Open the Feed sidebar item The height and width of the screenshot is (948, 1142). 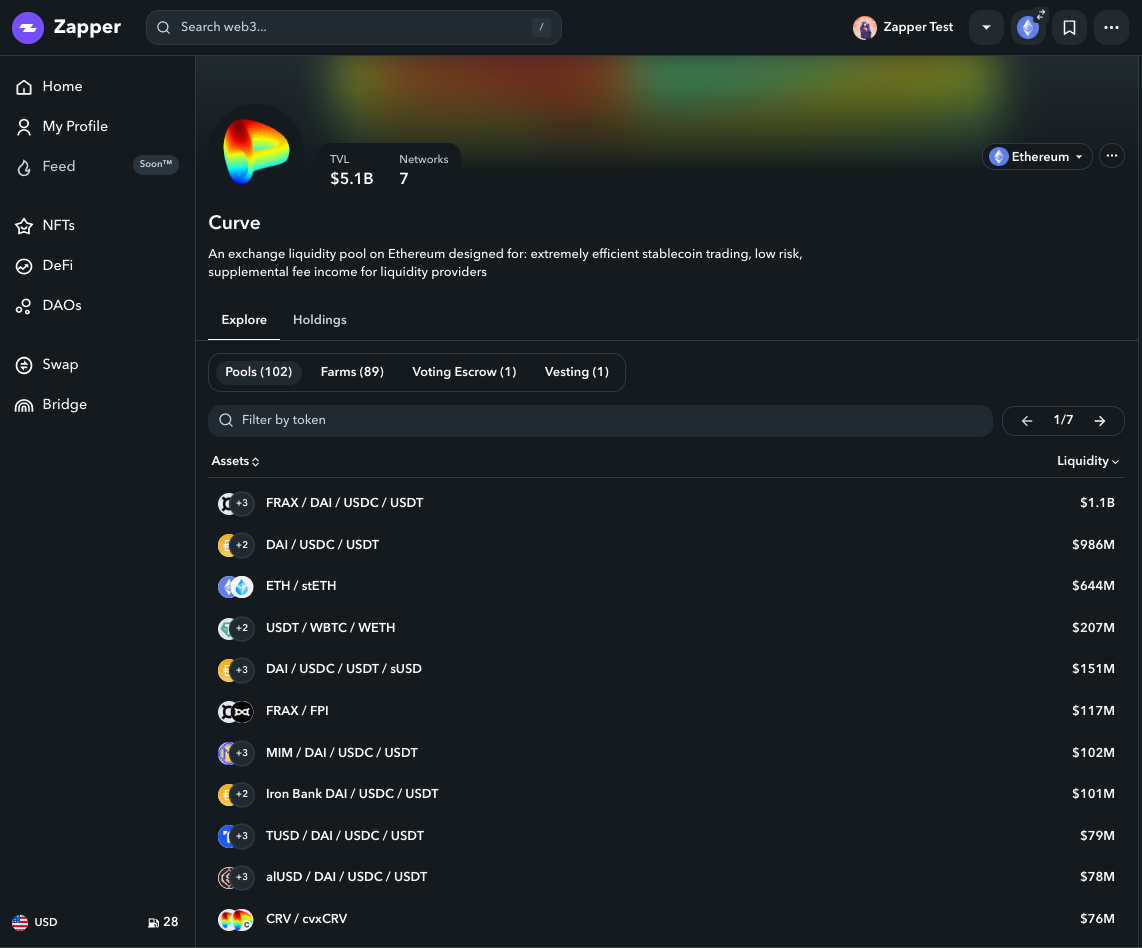(x=45, y=167)
